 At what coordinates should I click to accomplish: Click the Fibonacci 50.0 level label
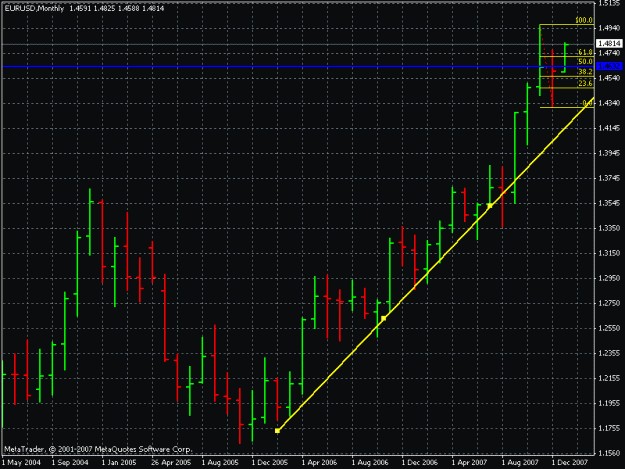585,62
